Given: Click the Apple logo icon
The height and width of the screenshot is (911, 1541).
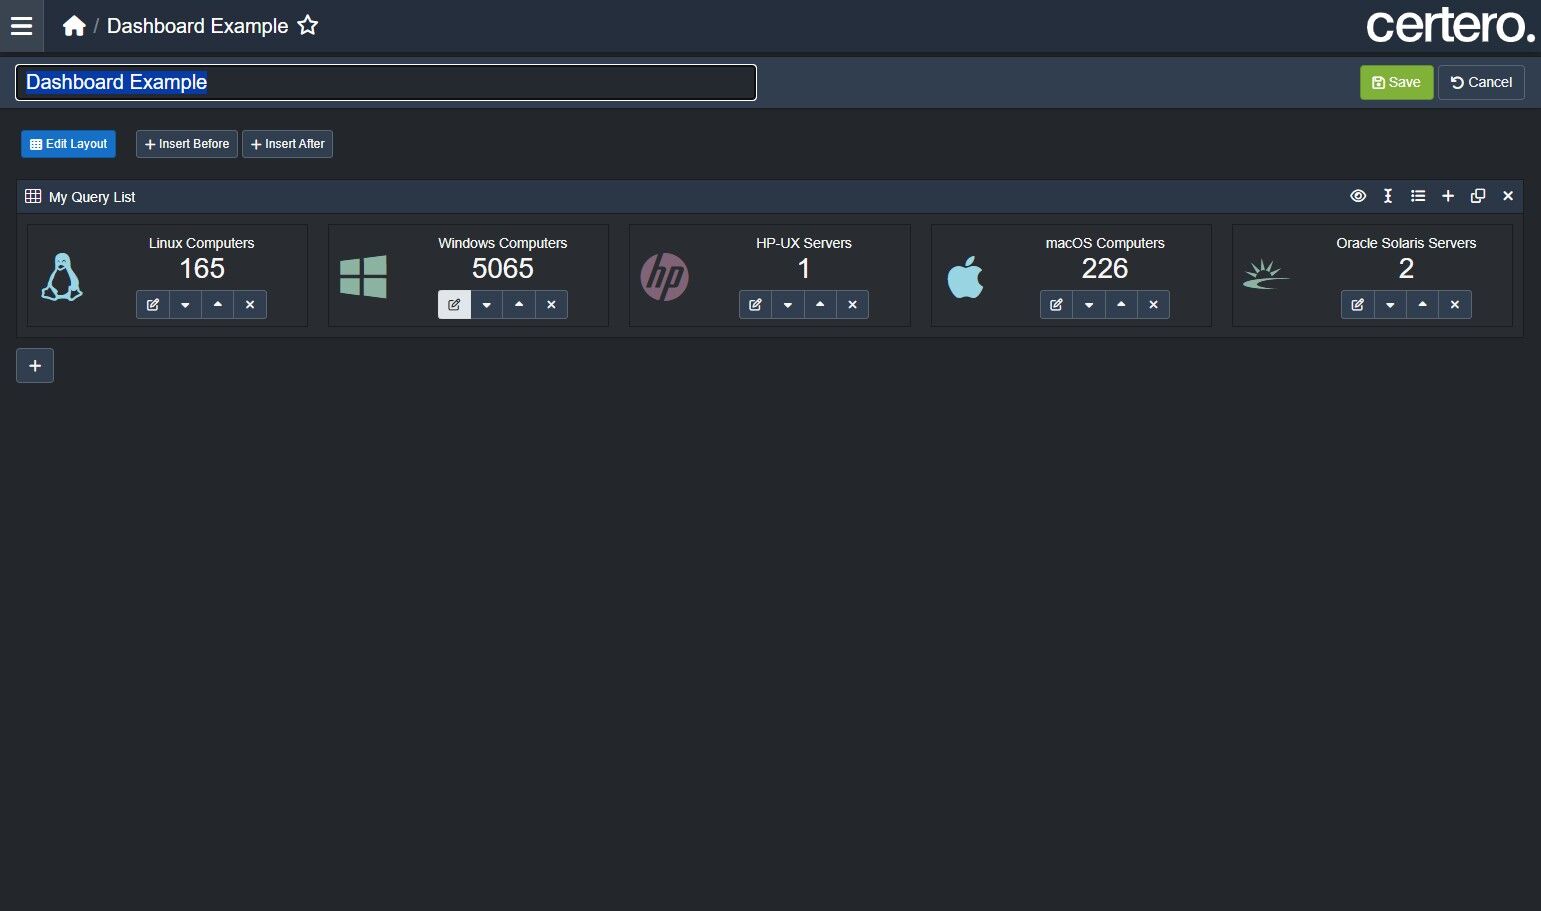Looking at the screenshot, I should (965, 277).
